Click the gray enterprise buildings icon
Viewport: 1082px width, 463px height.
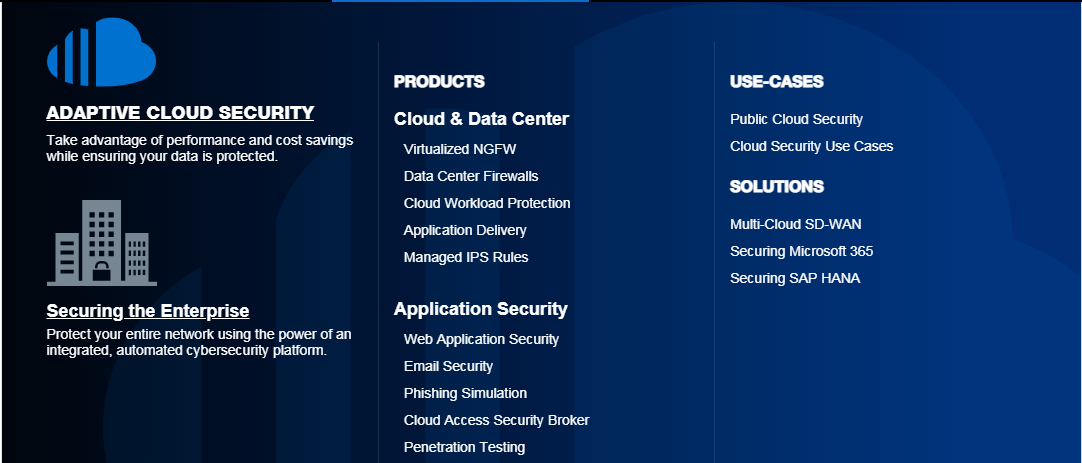pyautogui.click(x=102, y=243)
